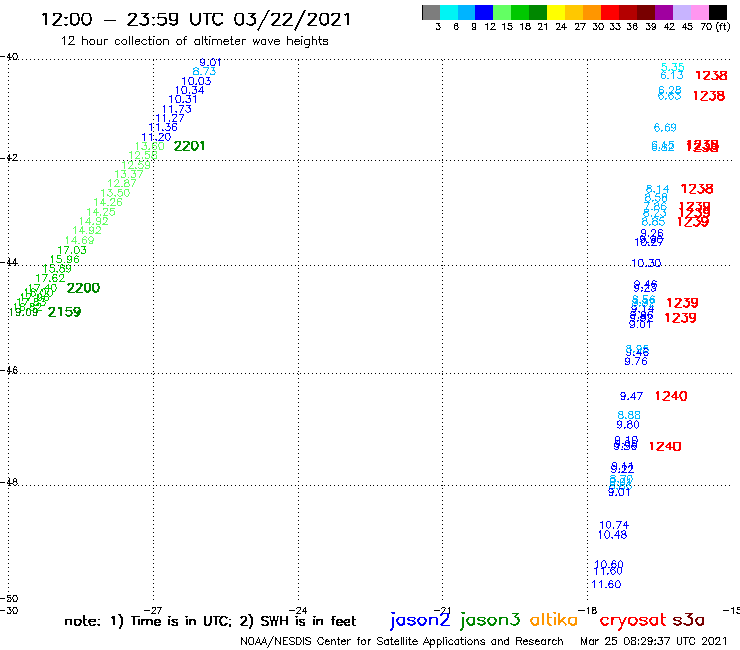Click the latitude axis label "-48"

pos(9,482)
